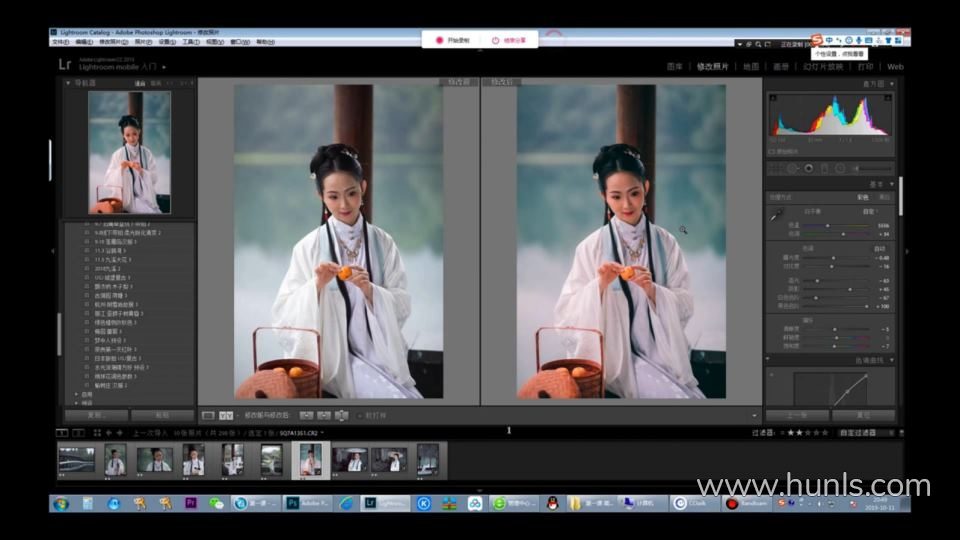Click the Lightroom taskbar button
The image size is (960, 540).
[x=385, y=503]
